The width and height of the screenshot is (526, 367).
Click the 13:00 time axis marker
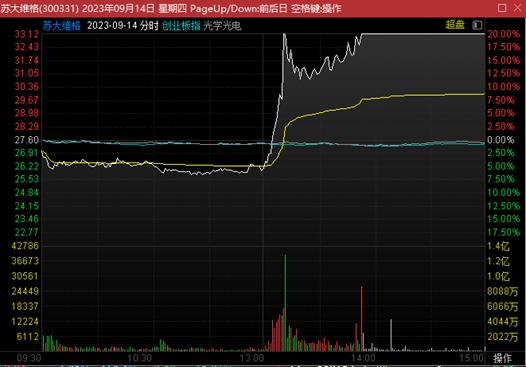click(252, 358)
